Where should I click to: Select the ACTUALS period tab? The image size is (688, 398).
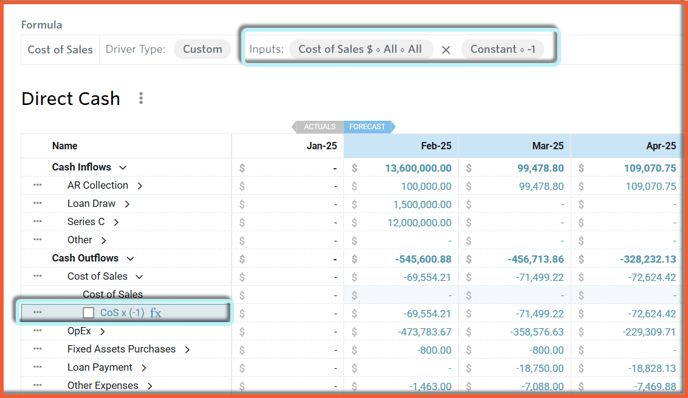tap(318, 127)
